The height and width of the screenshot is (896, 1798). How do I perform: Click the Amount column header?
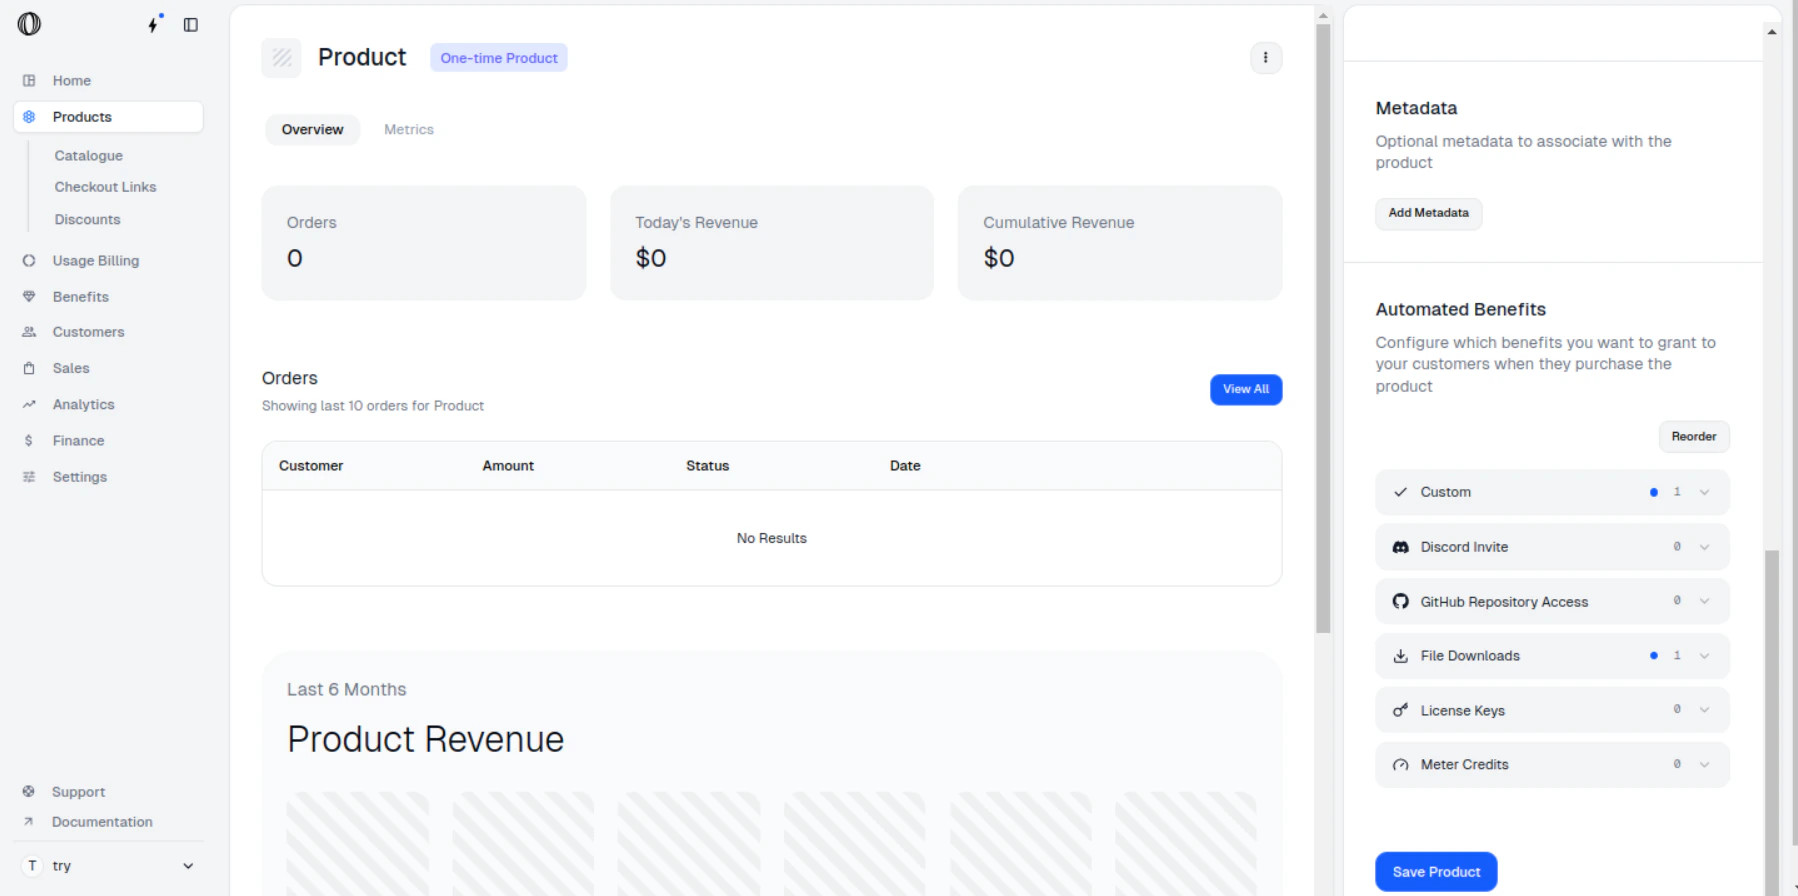point(508,466)
